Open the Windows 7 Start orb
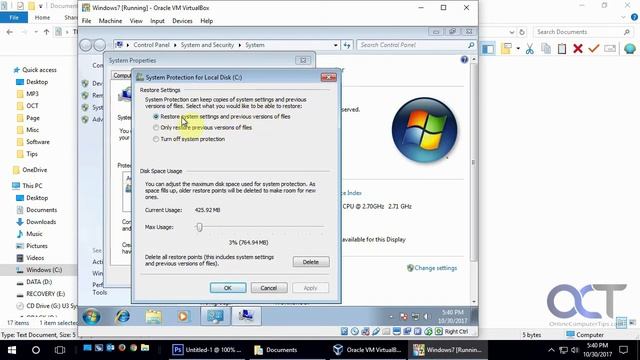The height and width of the screenshot is (360, 640). click(x=91, y=316)
